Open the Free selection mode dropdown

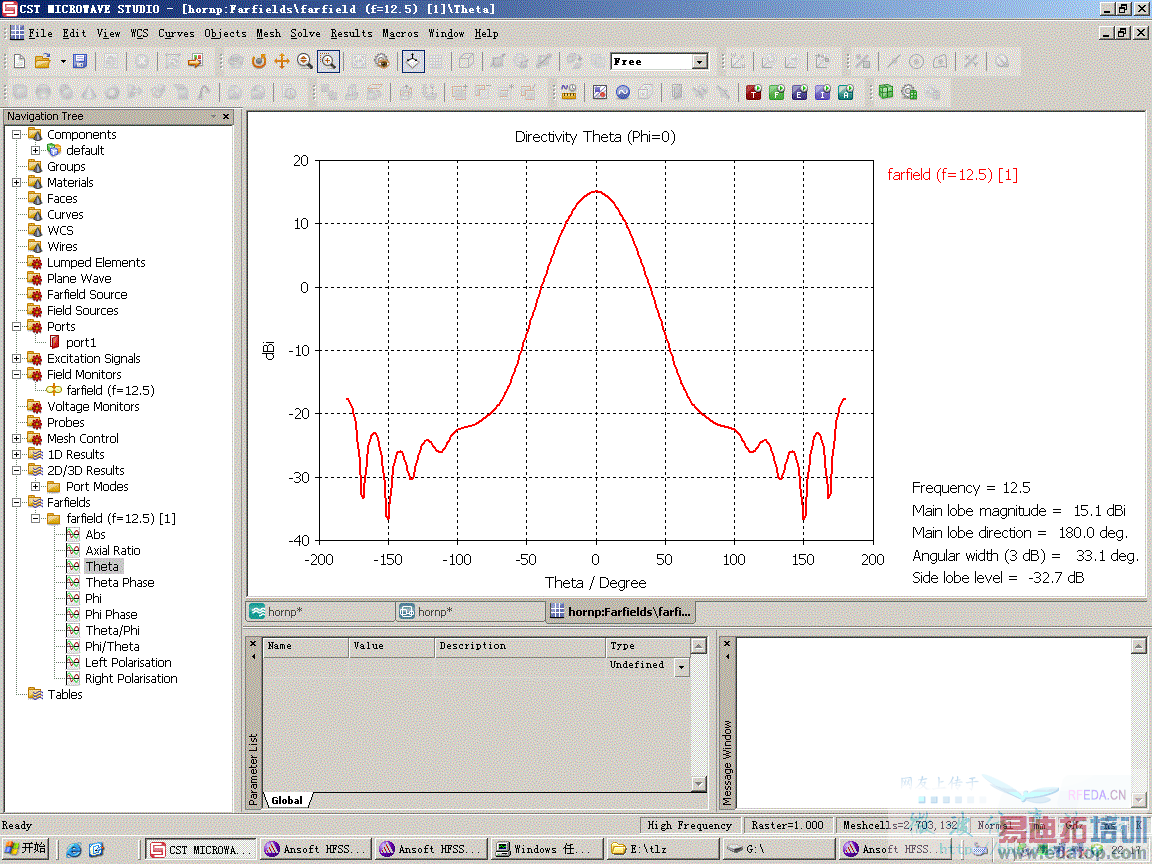coord(699,62)
